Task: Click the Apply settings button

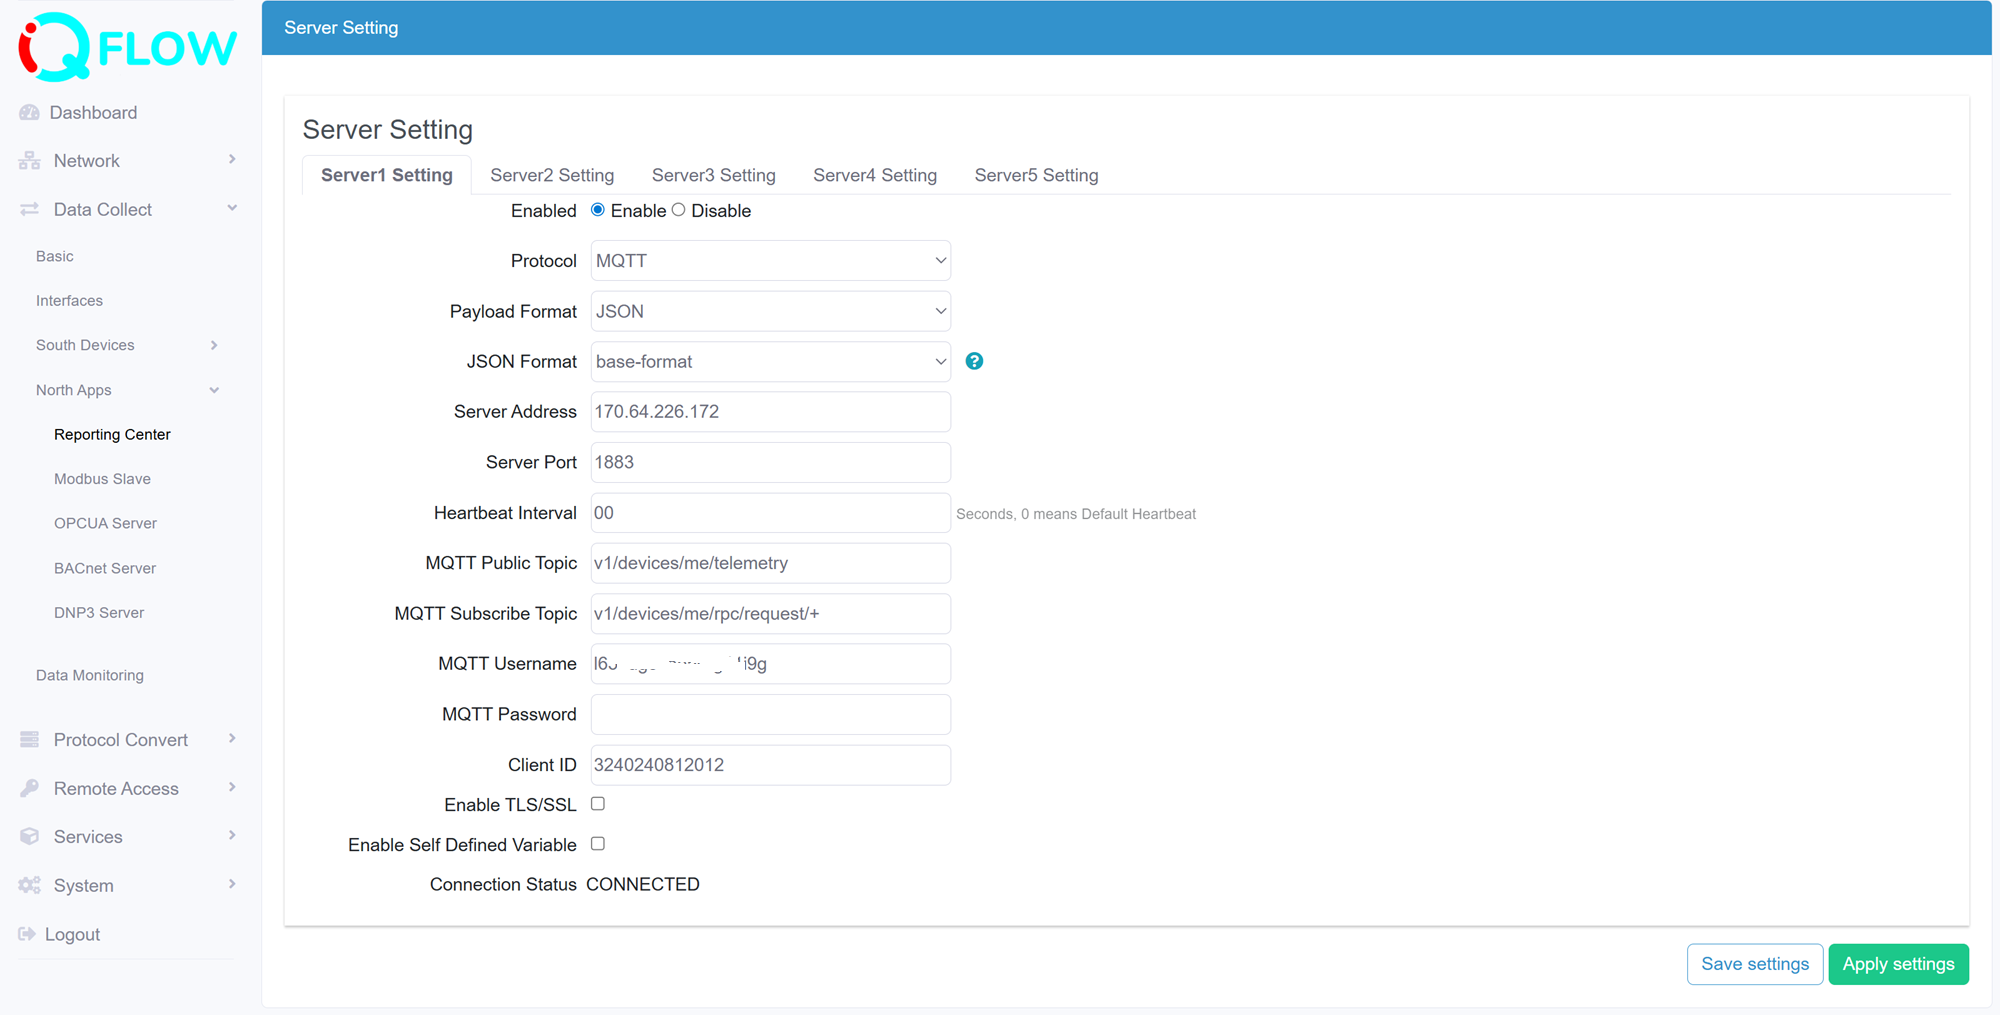Action: pyautogui.click(x=1898, y=963)
